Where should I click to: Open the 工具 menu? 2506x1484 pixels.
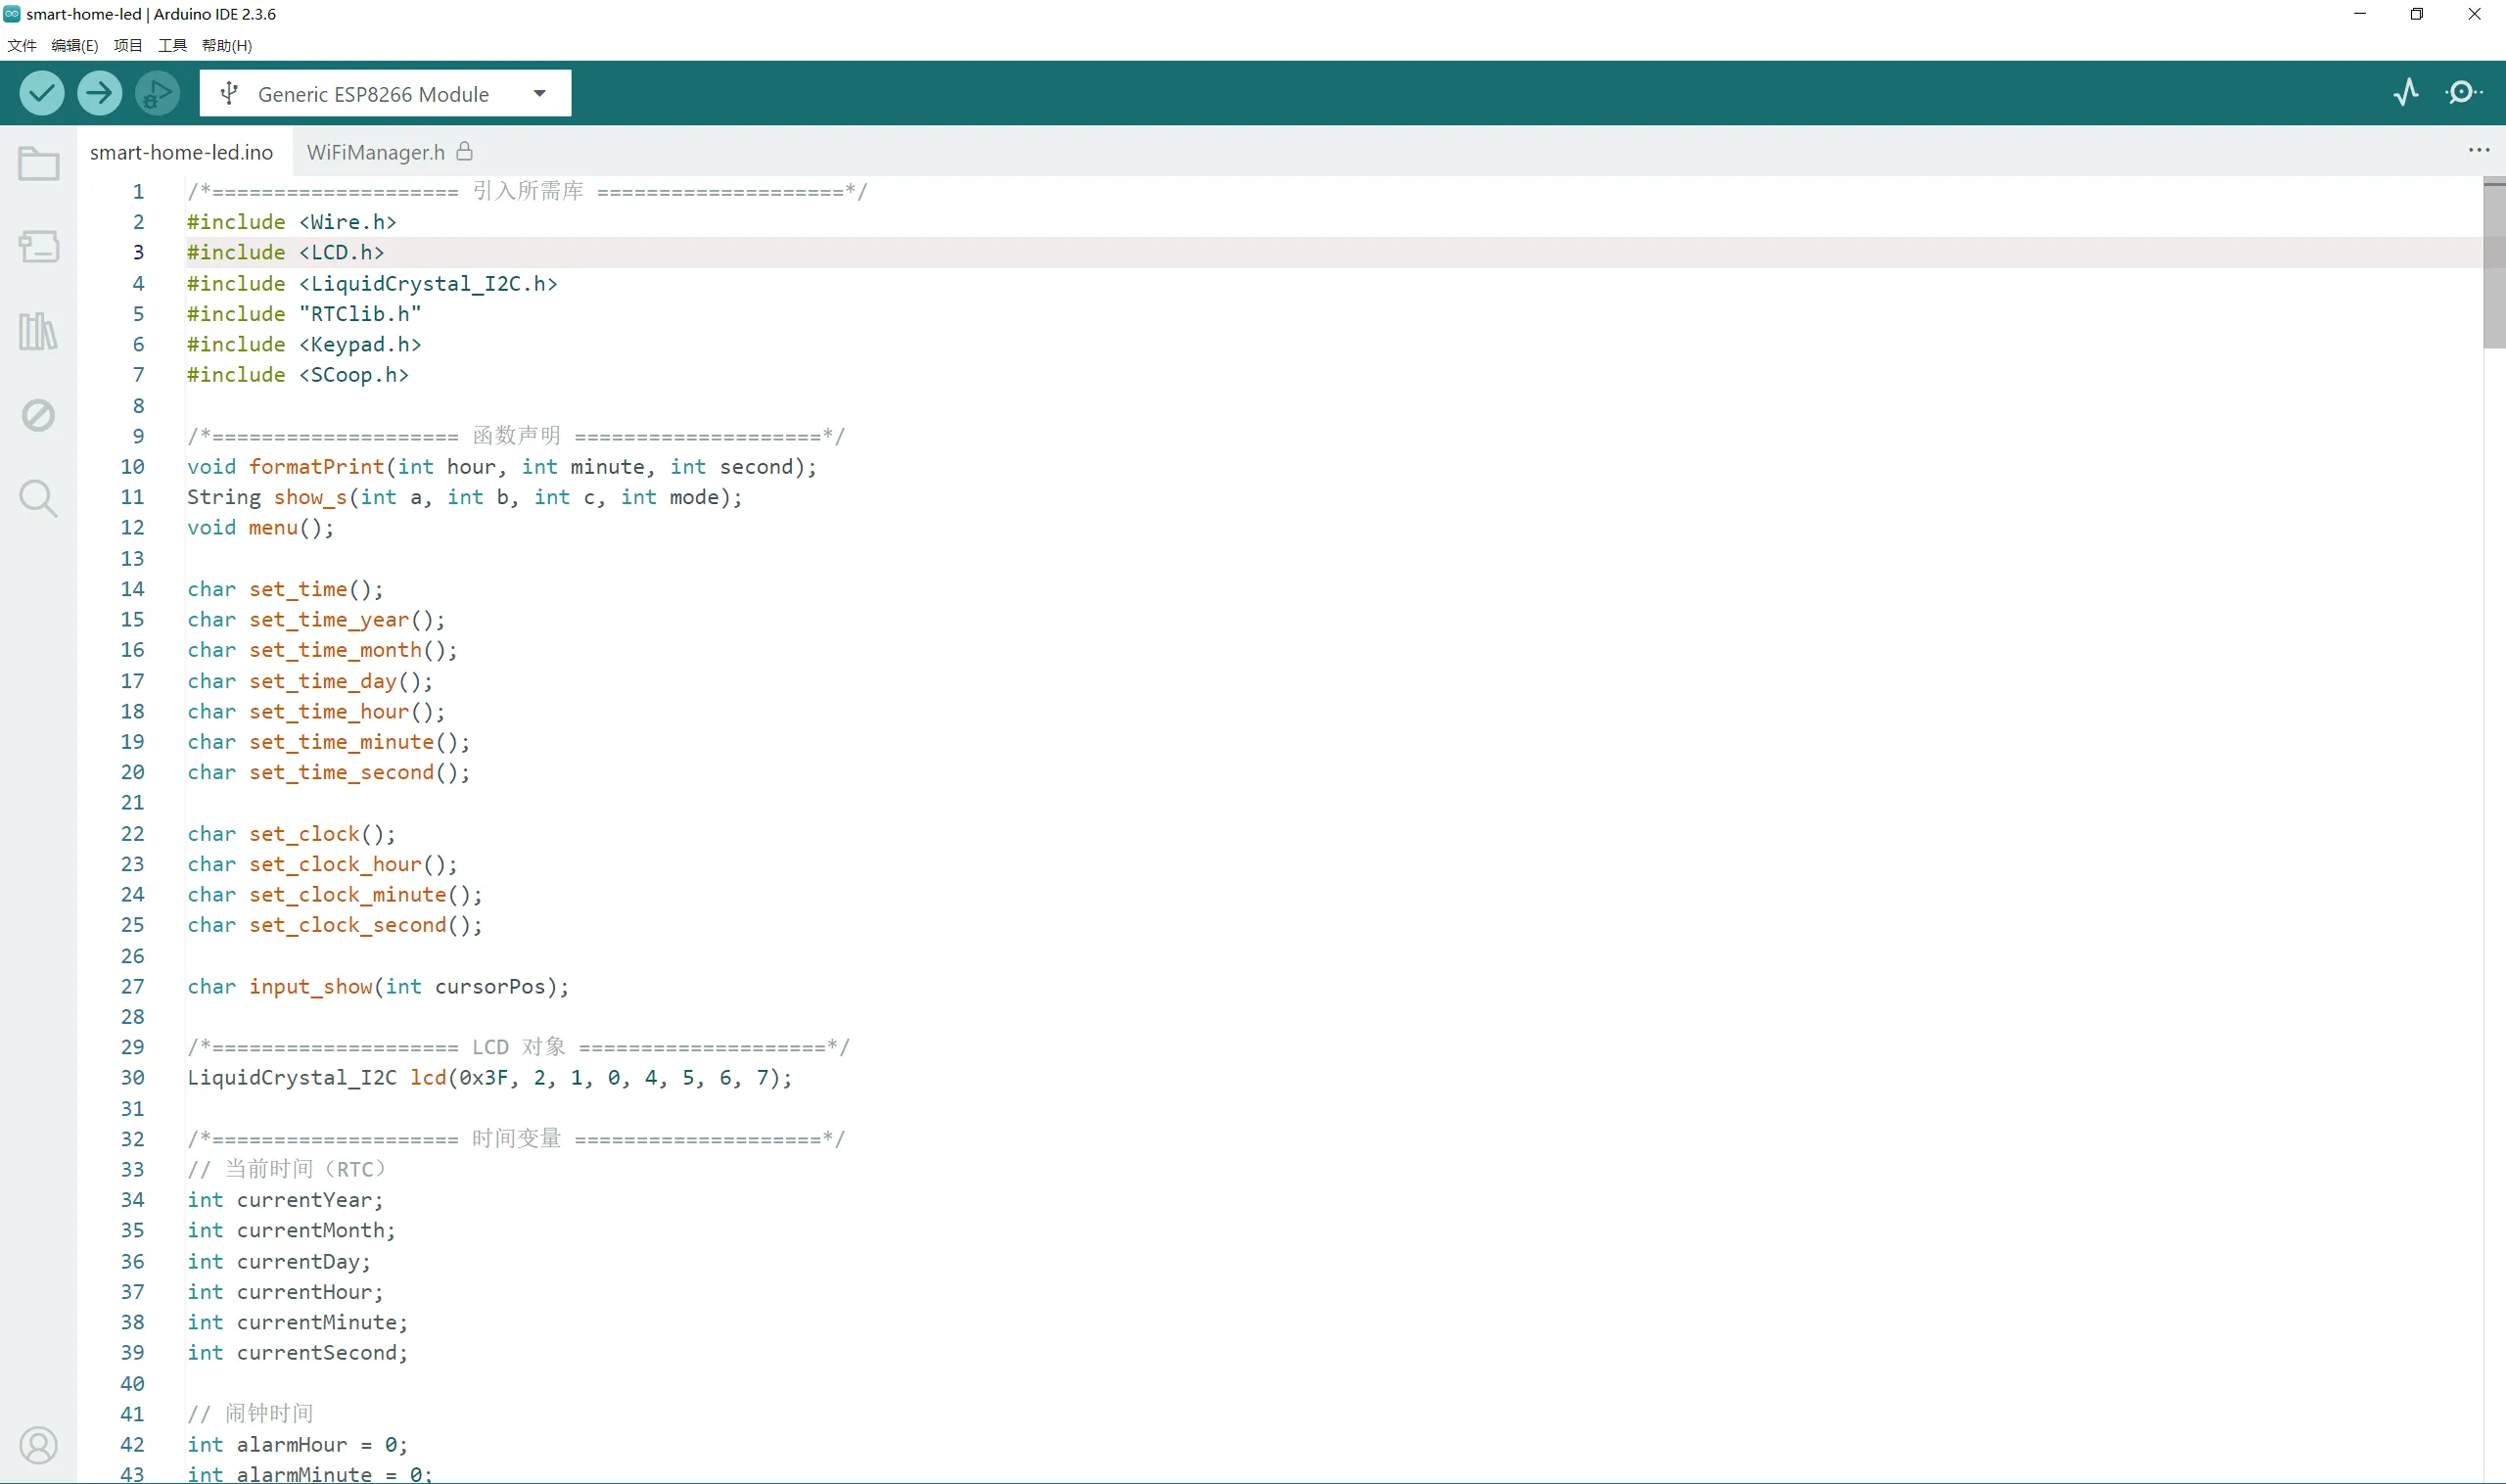(x=172, y=45)
